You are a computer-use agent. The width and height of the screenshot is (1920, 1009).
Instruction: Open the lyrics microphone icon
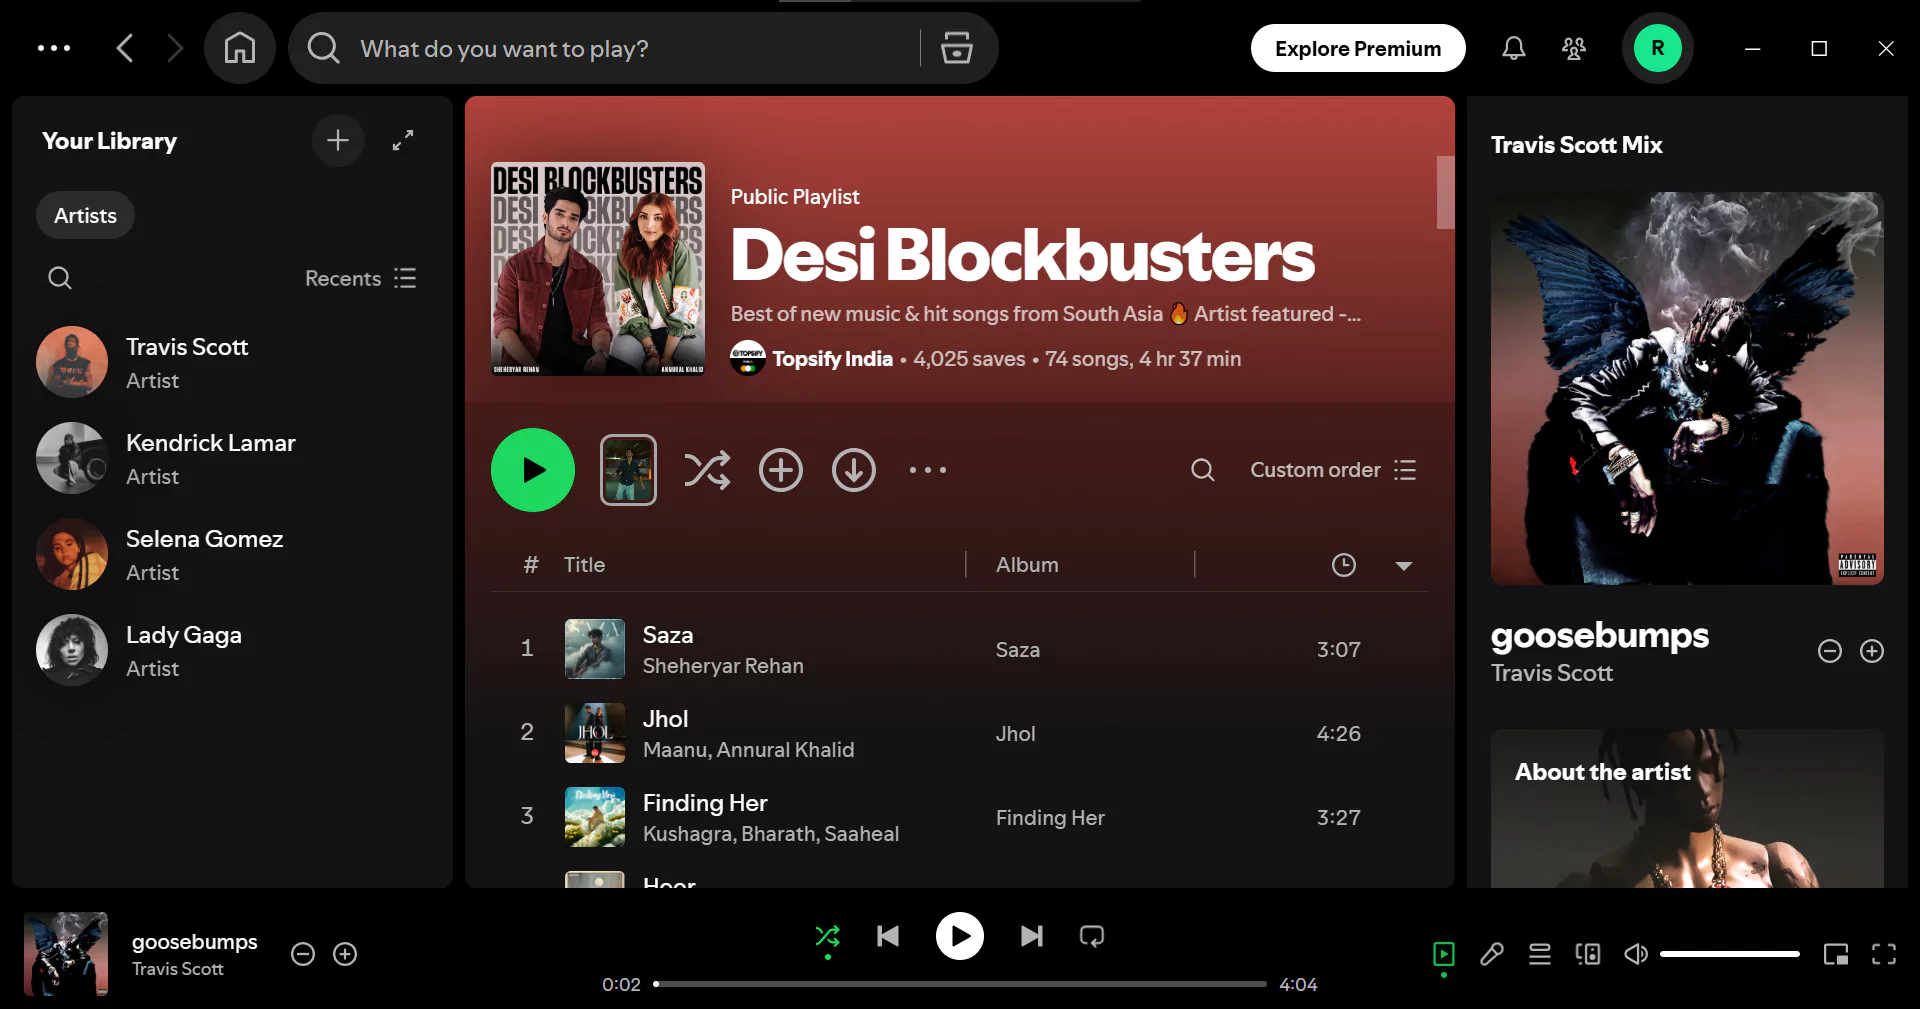pyautogui.click(x=1492, y=954)
